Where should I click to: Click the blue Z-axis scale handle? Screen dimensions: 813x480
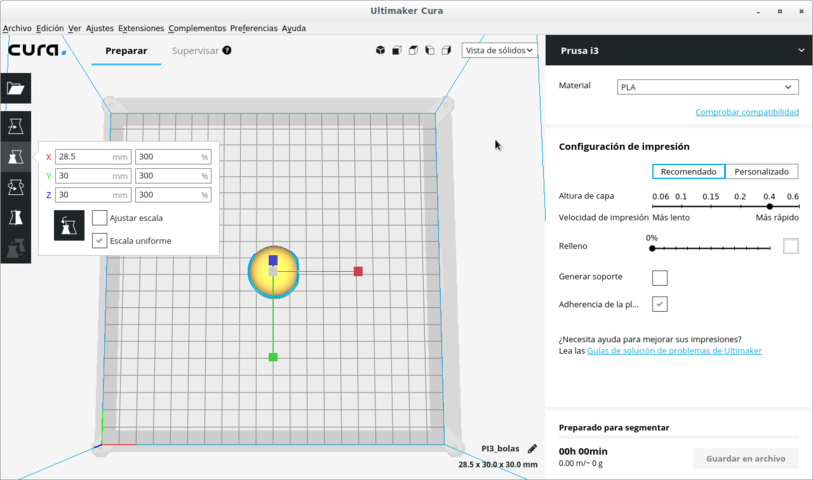pos(273,260)
